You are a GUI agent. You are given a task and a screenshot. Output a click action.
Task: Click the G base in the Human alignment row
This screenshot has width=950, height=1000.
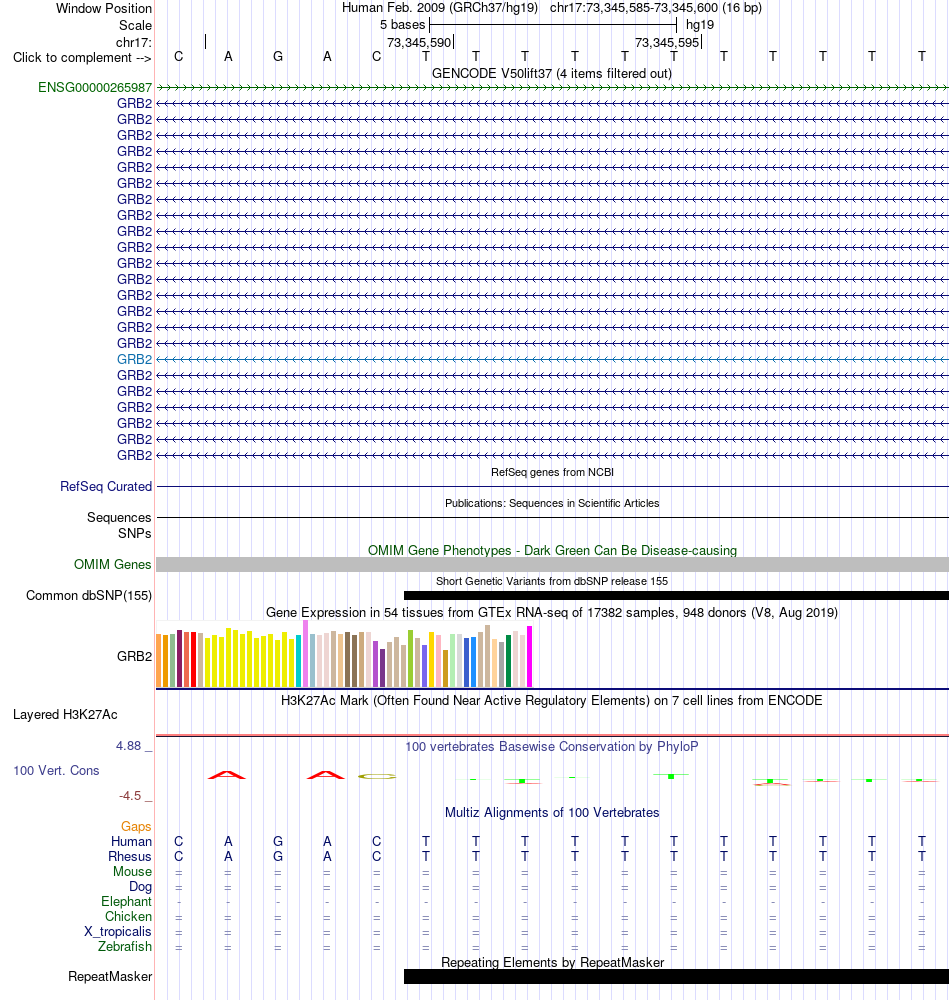tap(278, 842)
